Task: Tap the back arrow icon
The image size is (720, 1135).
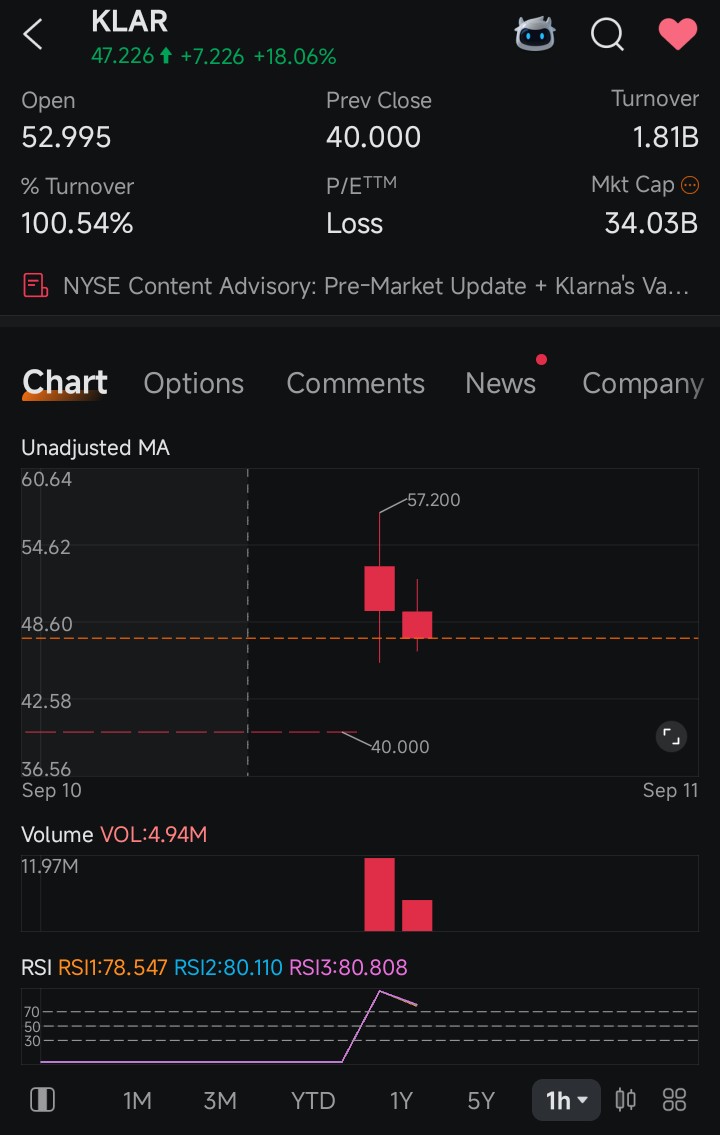Action: click(x=33, y=34)
